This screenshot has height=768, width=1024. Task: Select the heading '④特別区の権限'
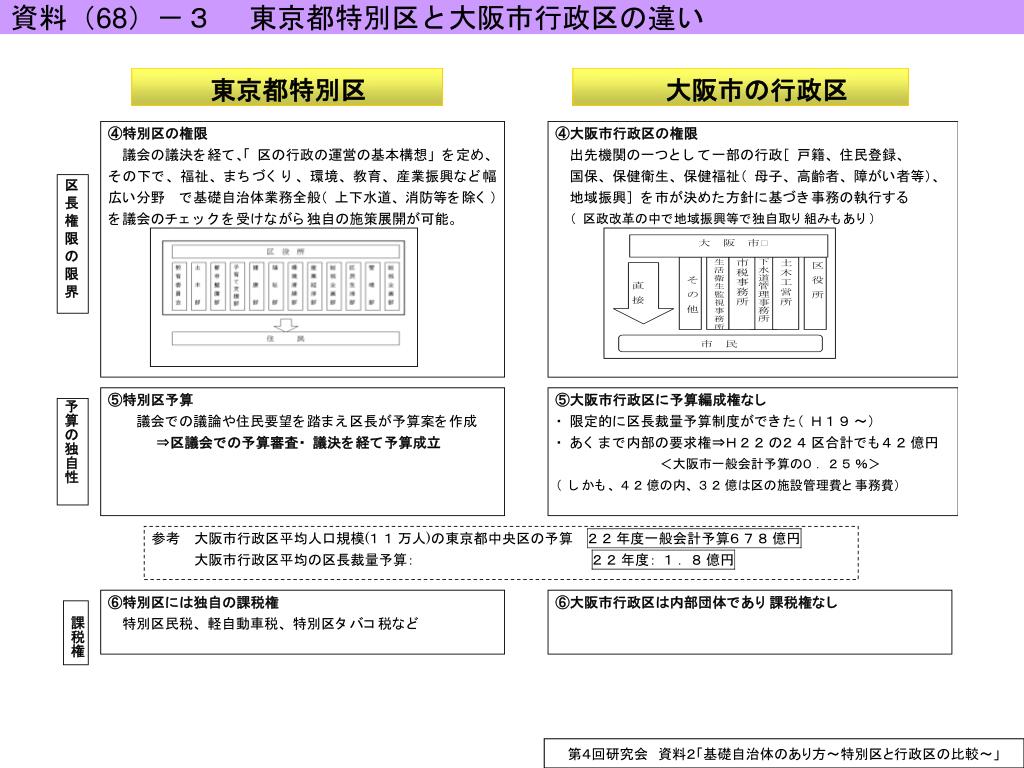click(x=157, y=134)
